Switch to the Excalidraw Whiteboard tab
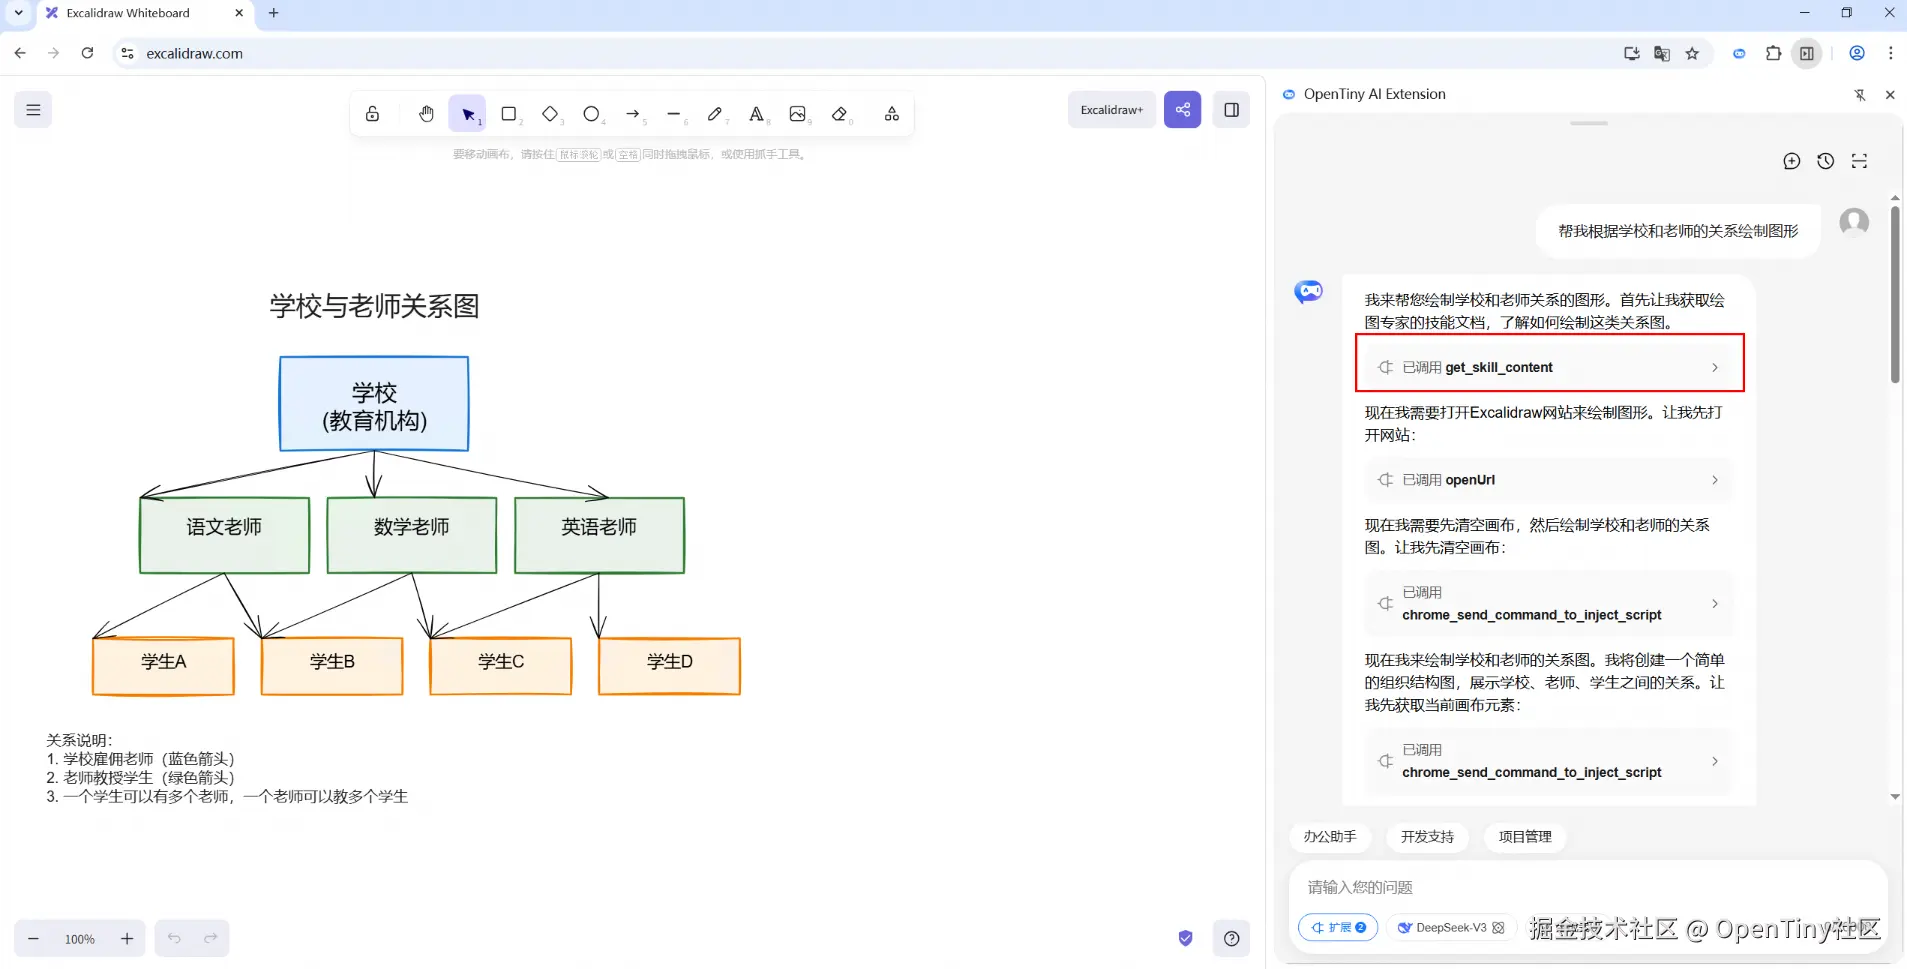The image size is (1907, 969). click(x=143, y=14)
